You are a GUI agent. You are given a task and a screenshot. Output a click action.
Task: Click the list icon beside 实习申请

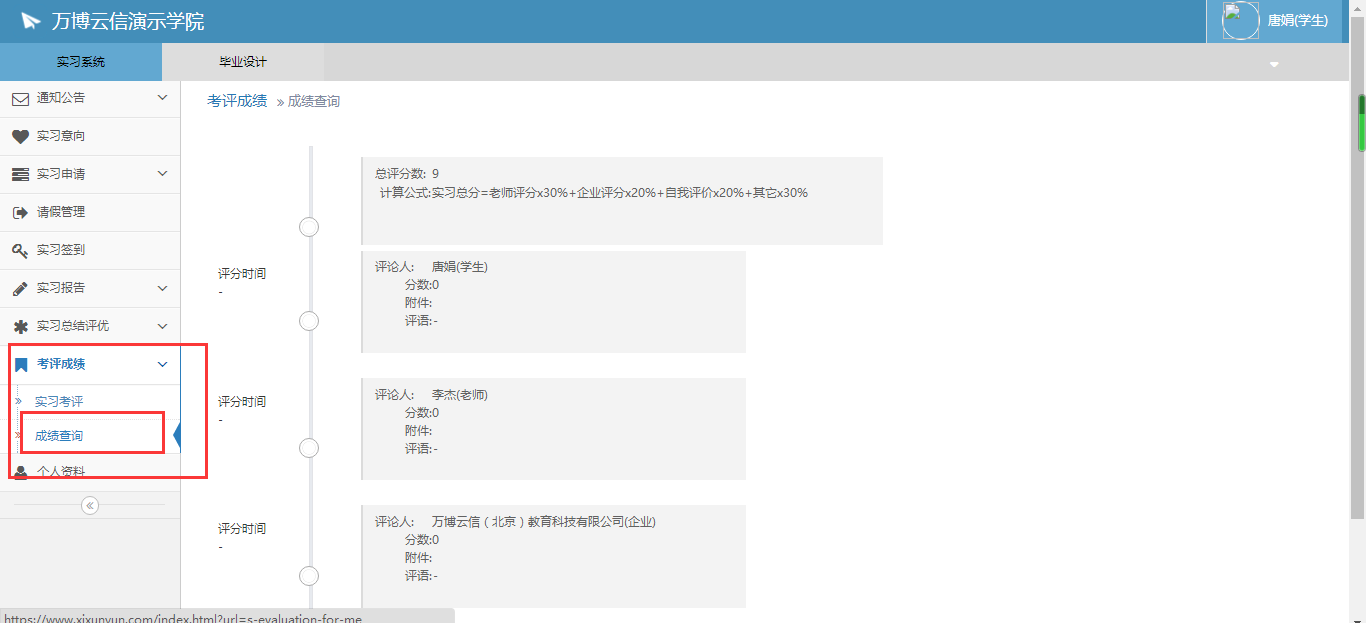point(20,174)
